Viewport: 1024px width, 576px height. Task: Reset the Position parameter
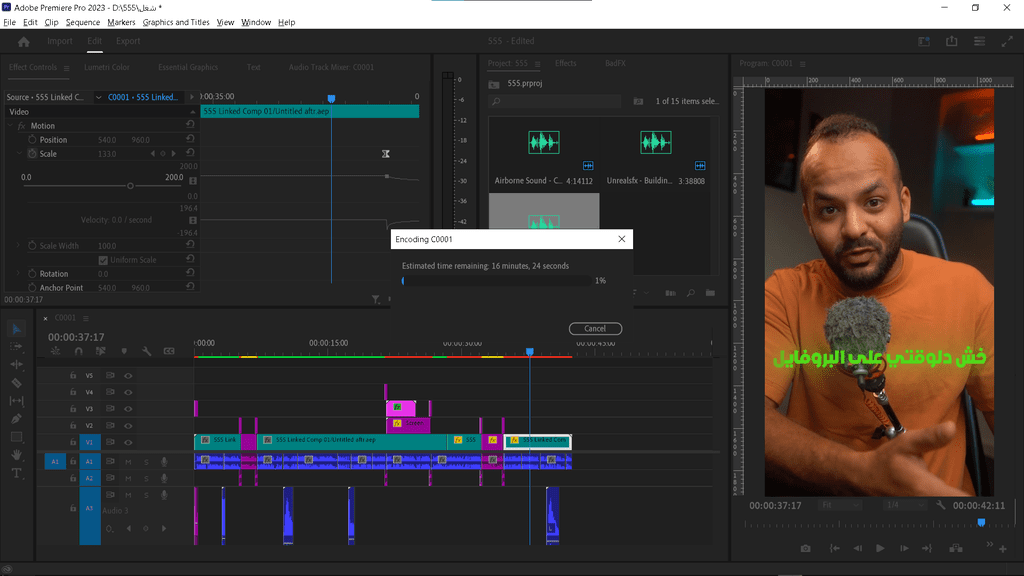190,139
